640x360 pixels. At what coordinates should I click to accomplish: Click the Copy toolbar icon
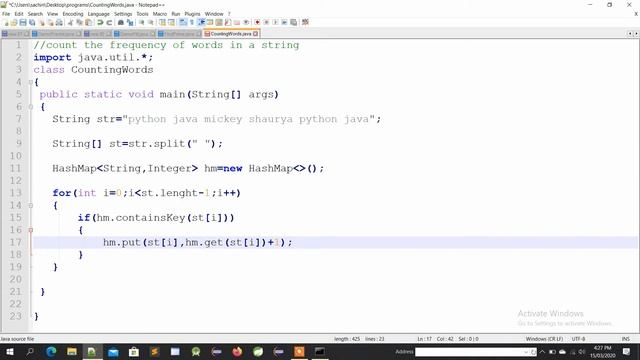tap(79, 22)
